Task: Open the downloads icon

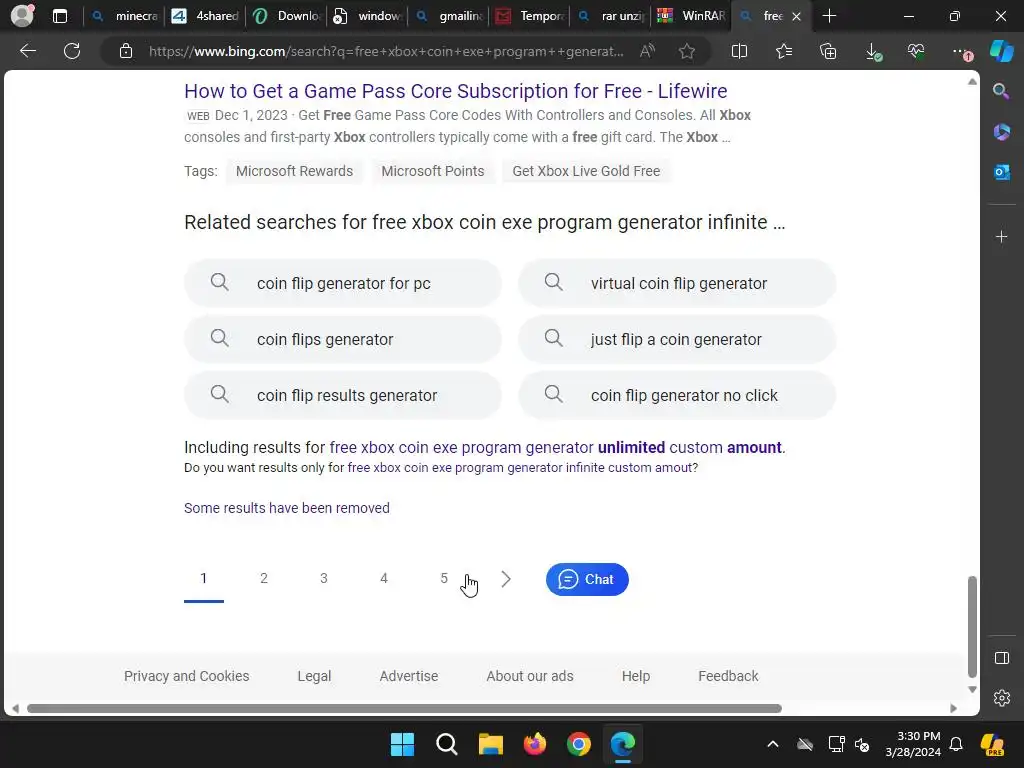Action: 873,52
